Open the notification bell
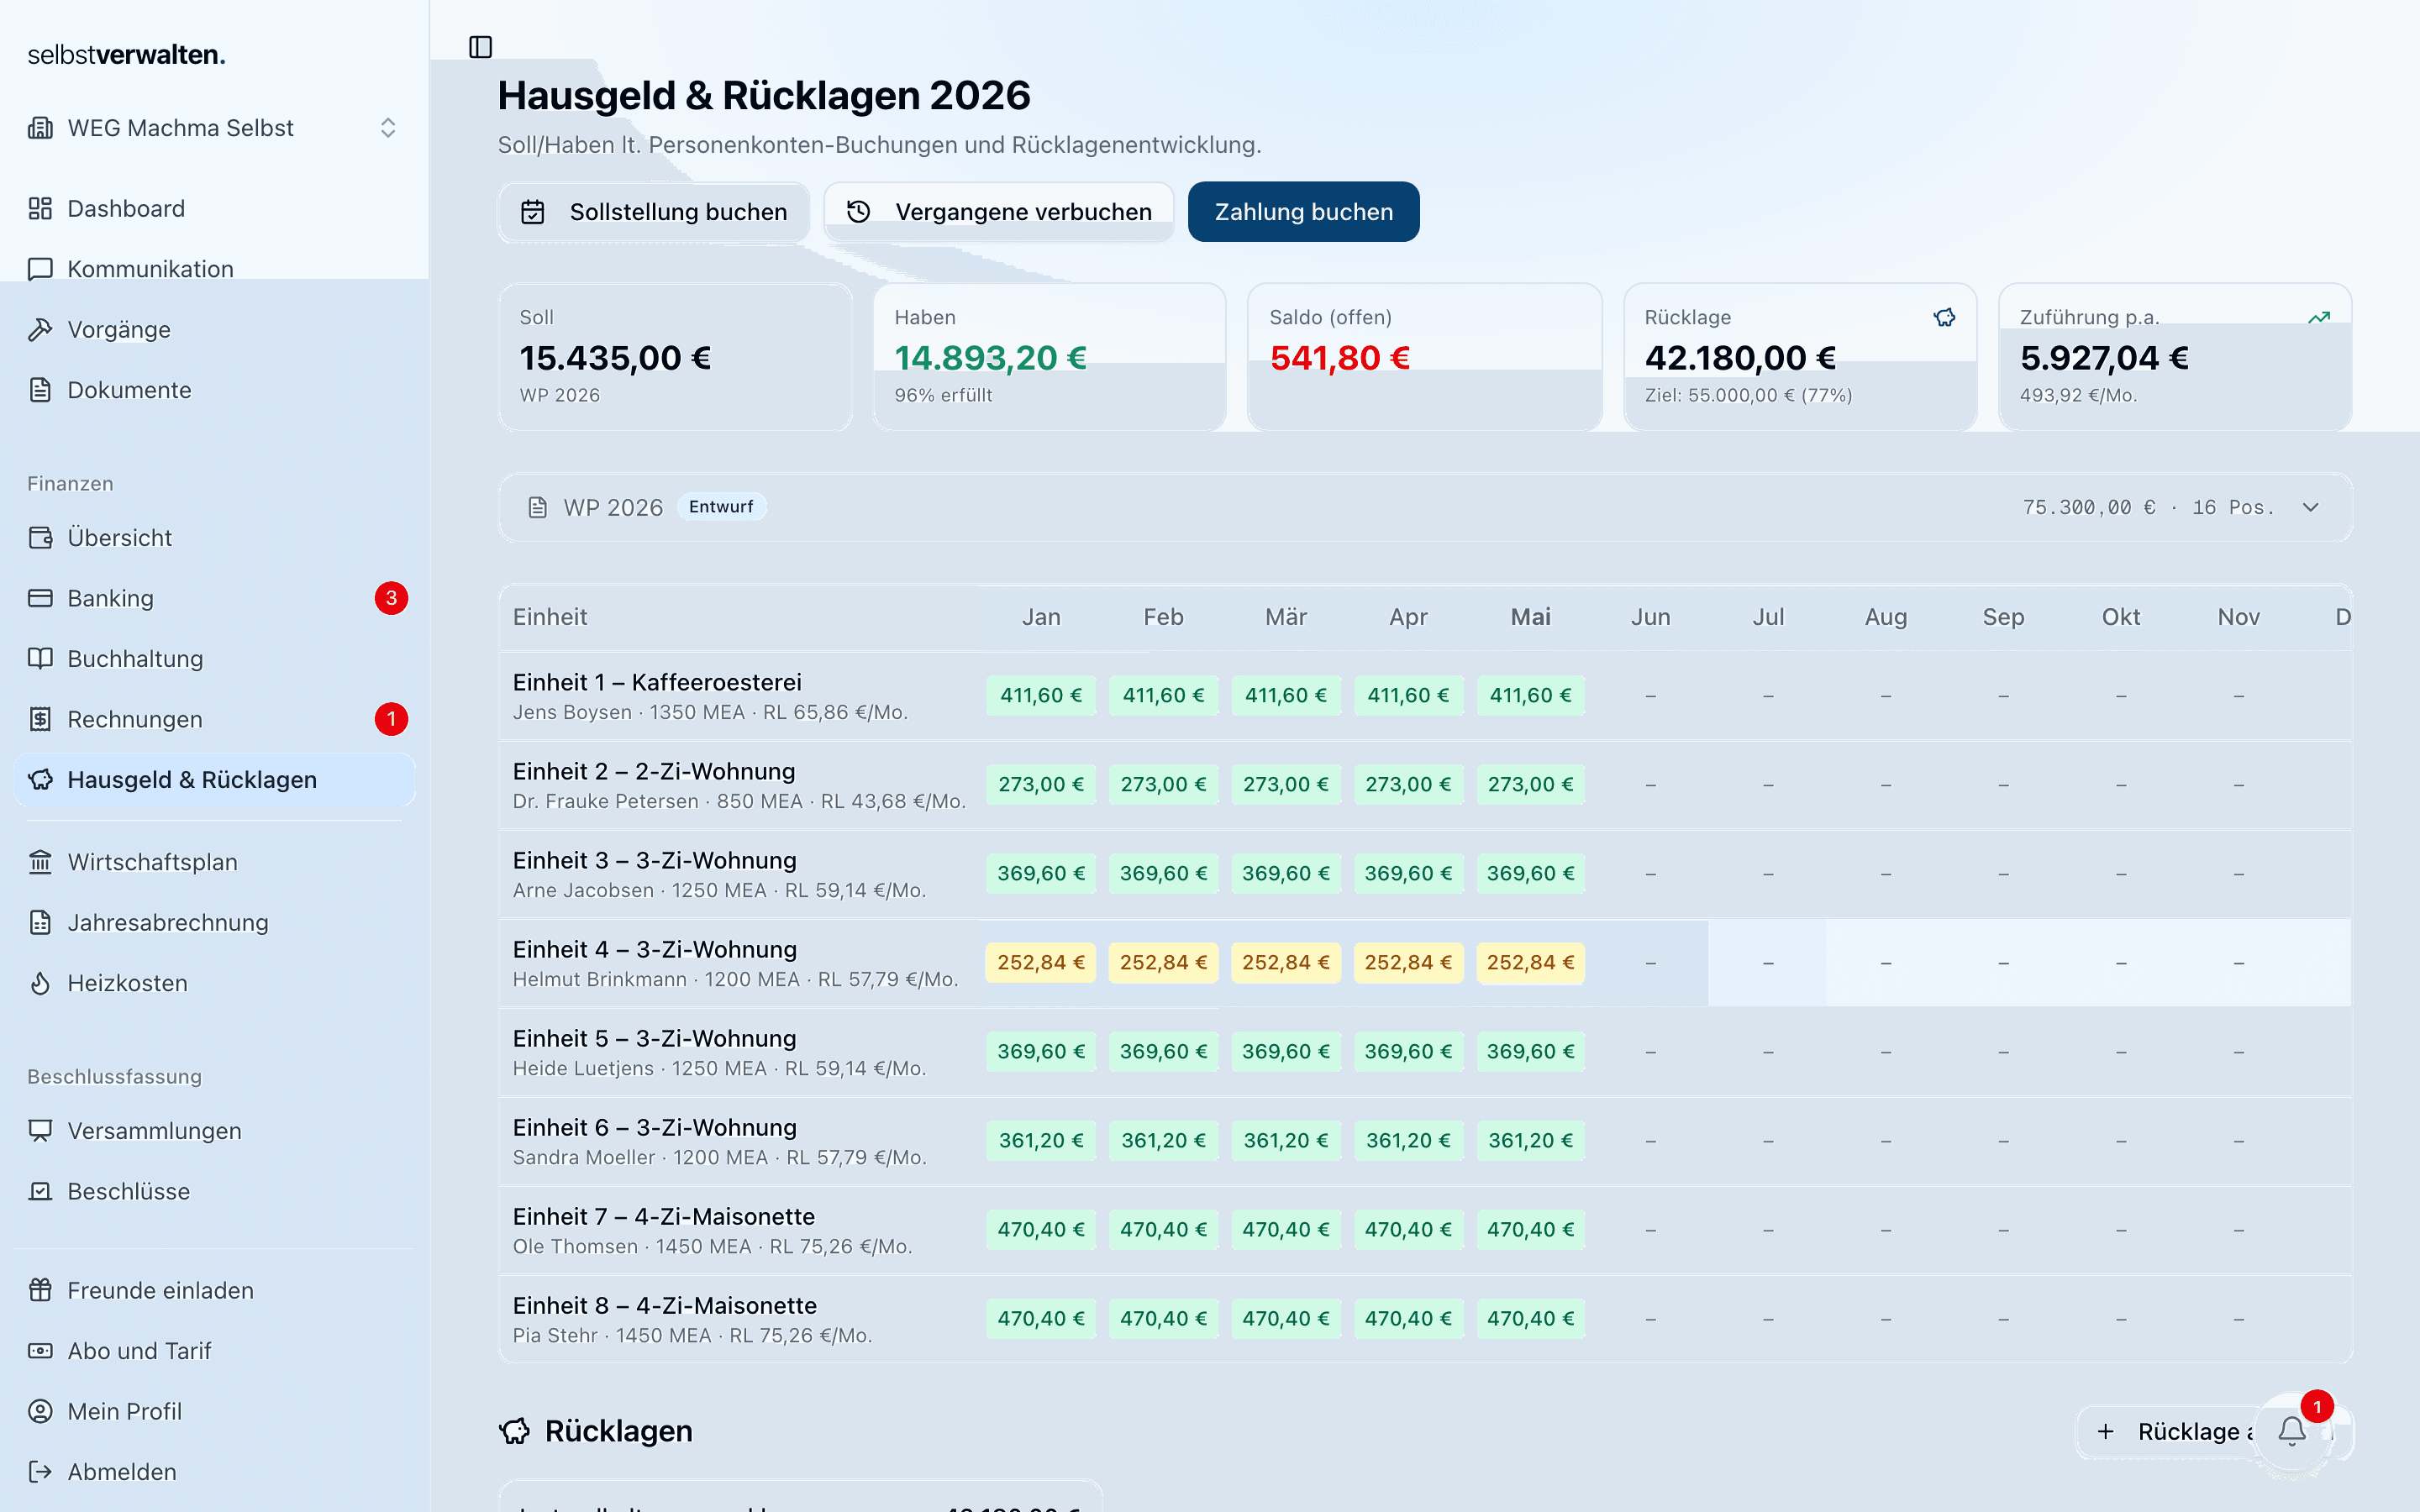This screenshot has height=1512, width=2420. coord(2292,1432)
